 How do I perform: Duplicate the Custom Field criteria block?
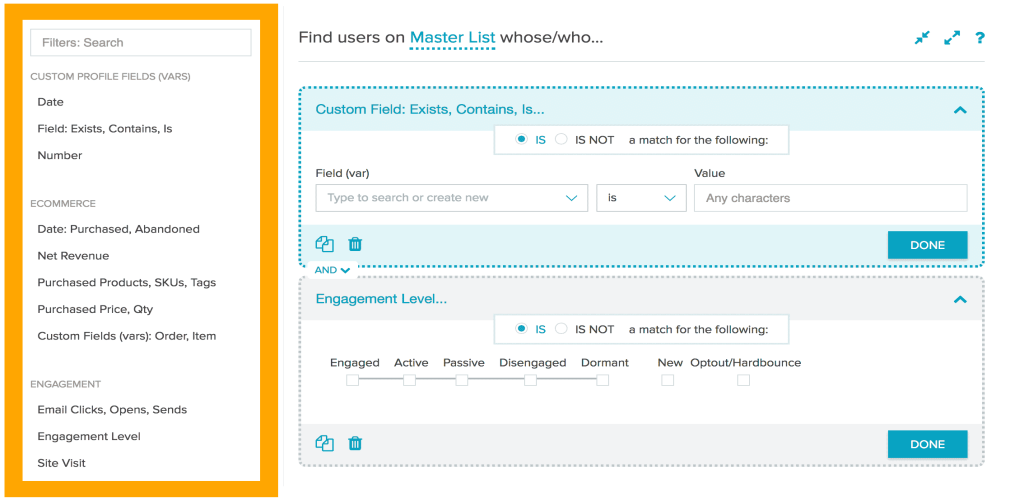click(x=324, y=244)
